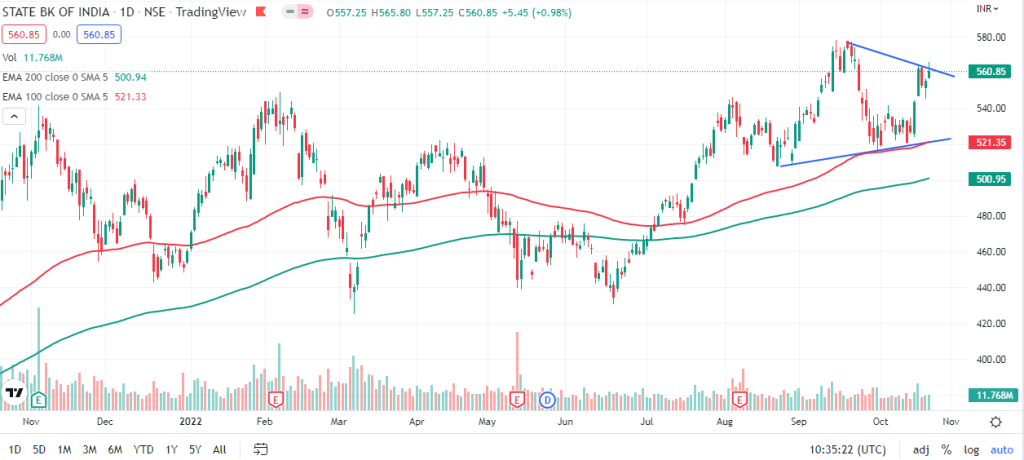This screenshot has width=1024, height=460.
Task: Select the EMA 200 indicator legend
Action: (x=60, y=76)
